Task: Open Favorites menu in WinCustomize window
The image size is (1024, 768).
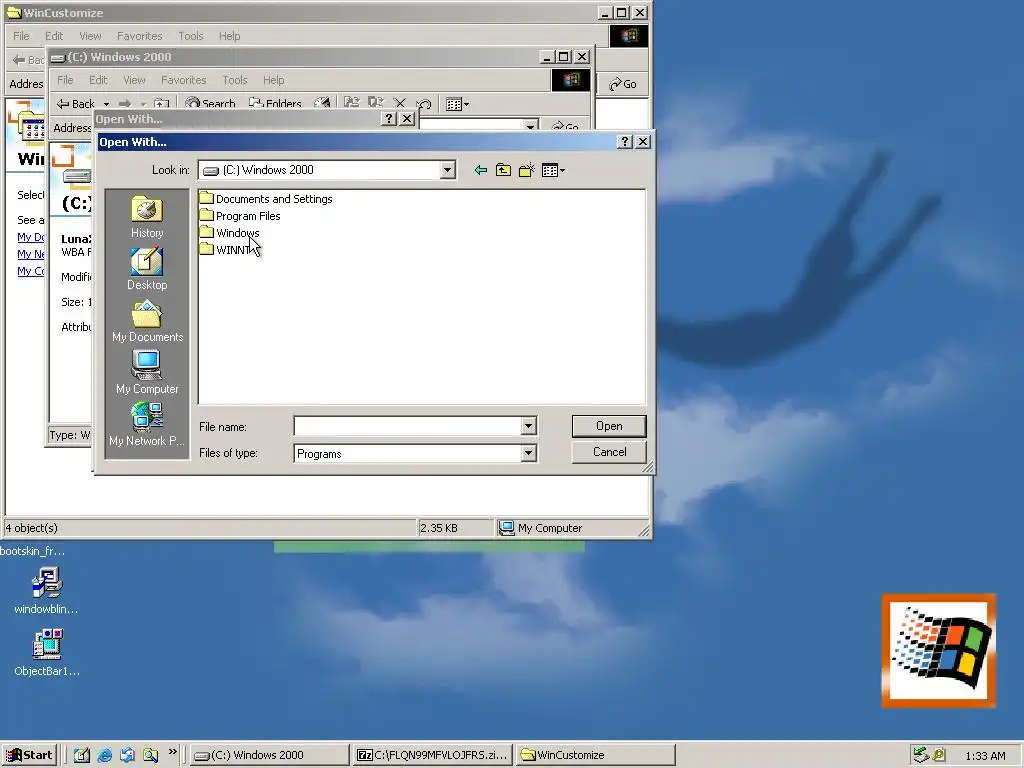Action: 139,36
